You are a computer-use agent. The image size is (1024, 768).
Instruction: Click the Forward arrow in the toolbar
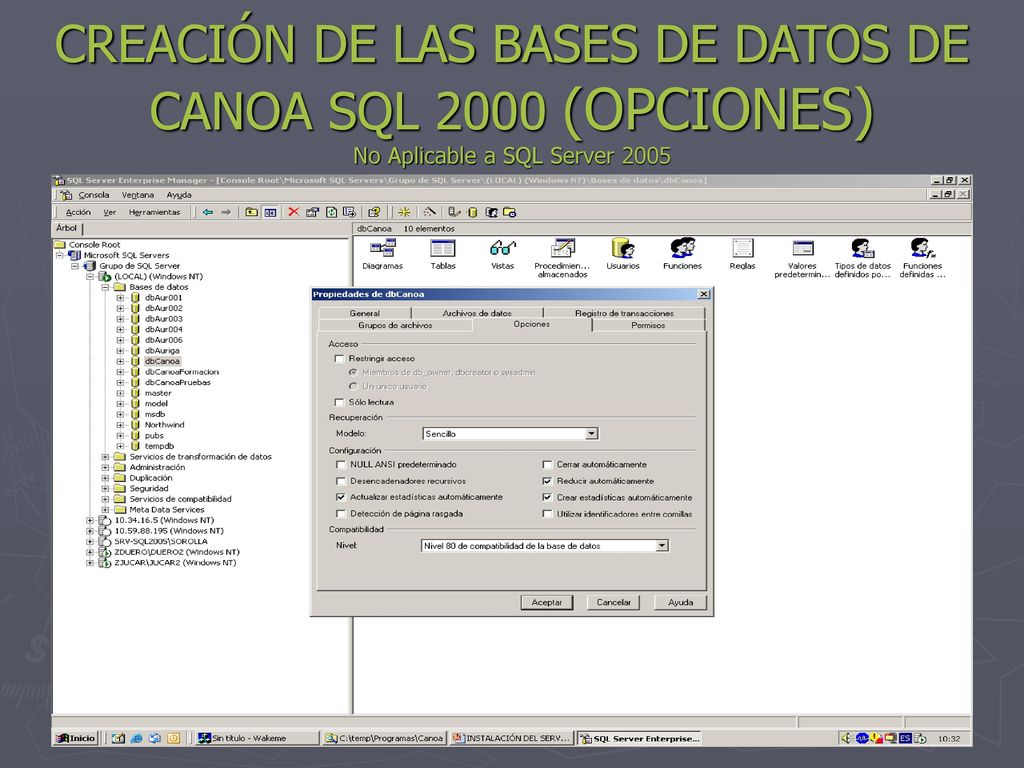click(x=226, y=212)
